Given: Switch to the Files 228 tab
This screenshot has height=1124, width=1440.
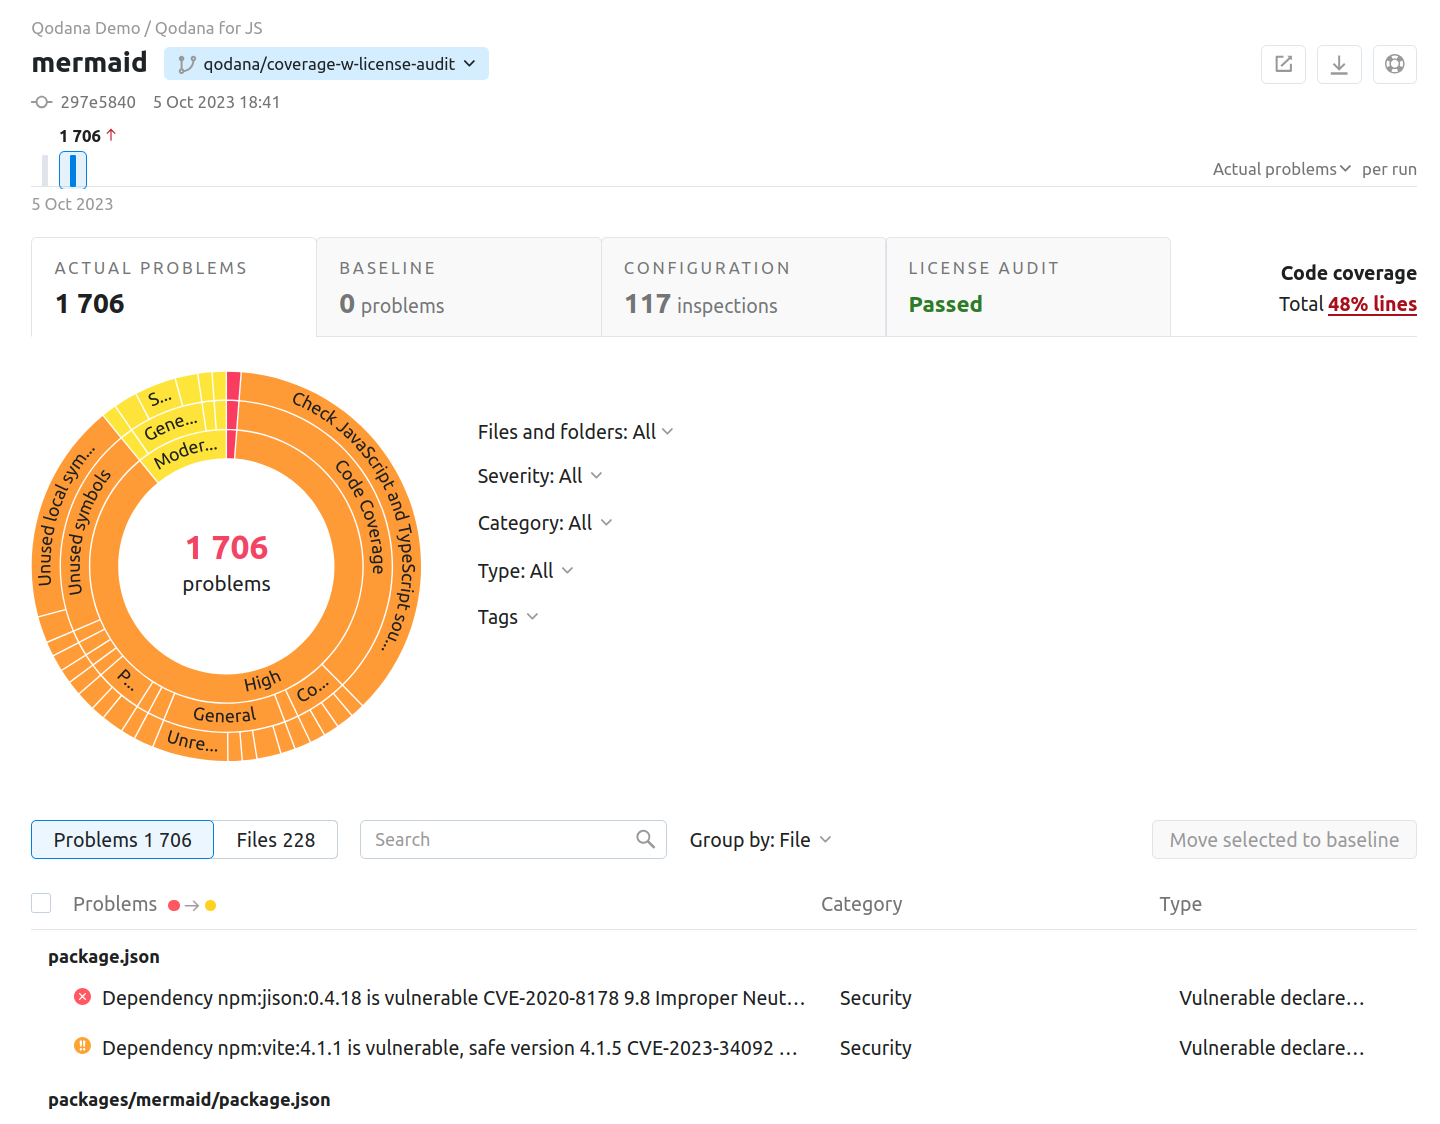Looking at the screenshot, I should [x=275, y=840].
